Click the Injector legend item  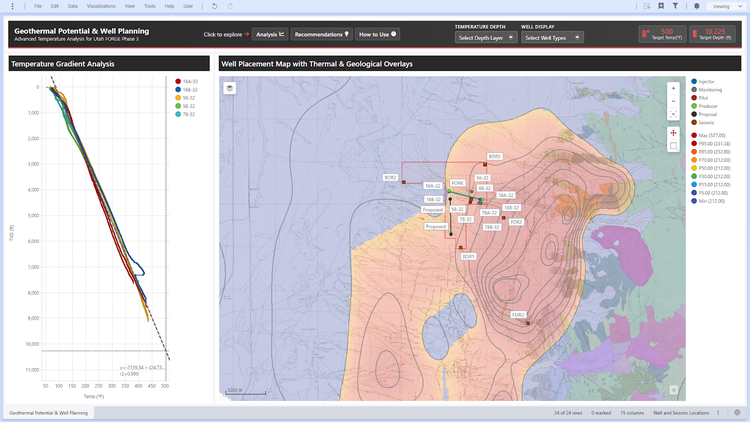pyautogui.click(x=703, y=81)
